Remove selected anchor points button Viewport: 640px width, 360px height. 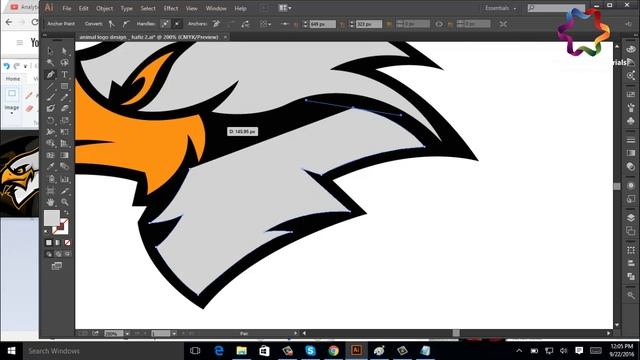coord(216,24)
